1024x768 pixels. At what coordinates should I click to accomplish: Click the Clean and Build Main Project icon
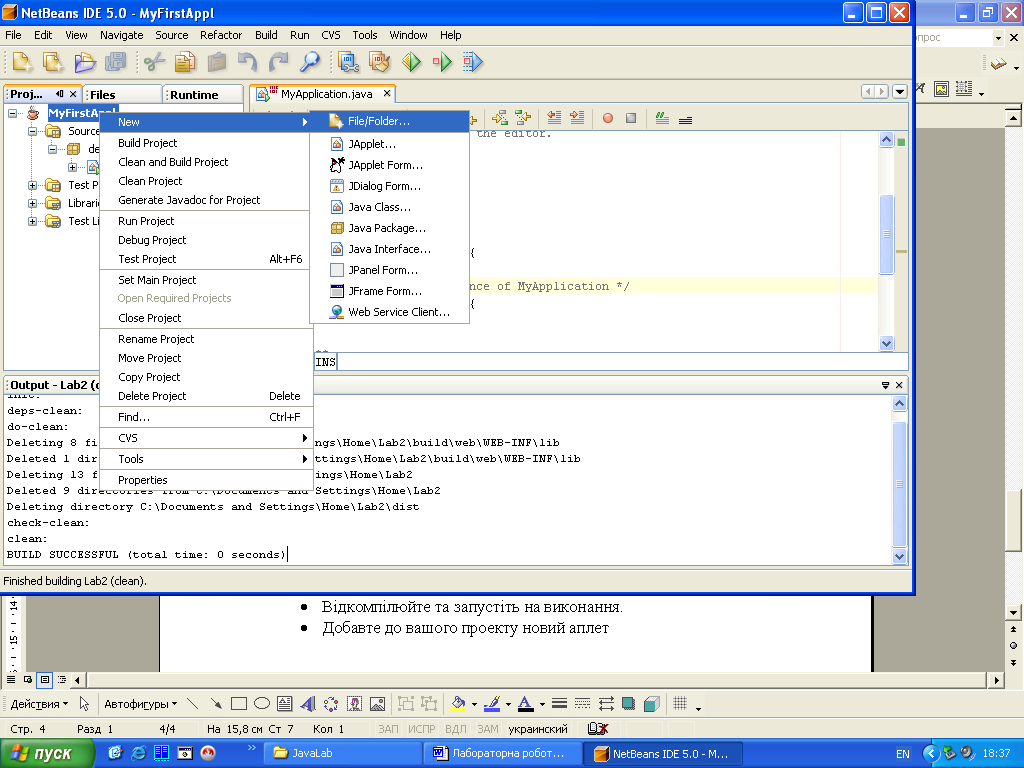(379, 62)
